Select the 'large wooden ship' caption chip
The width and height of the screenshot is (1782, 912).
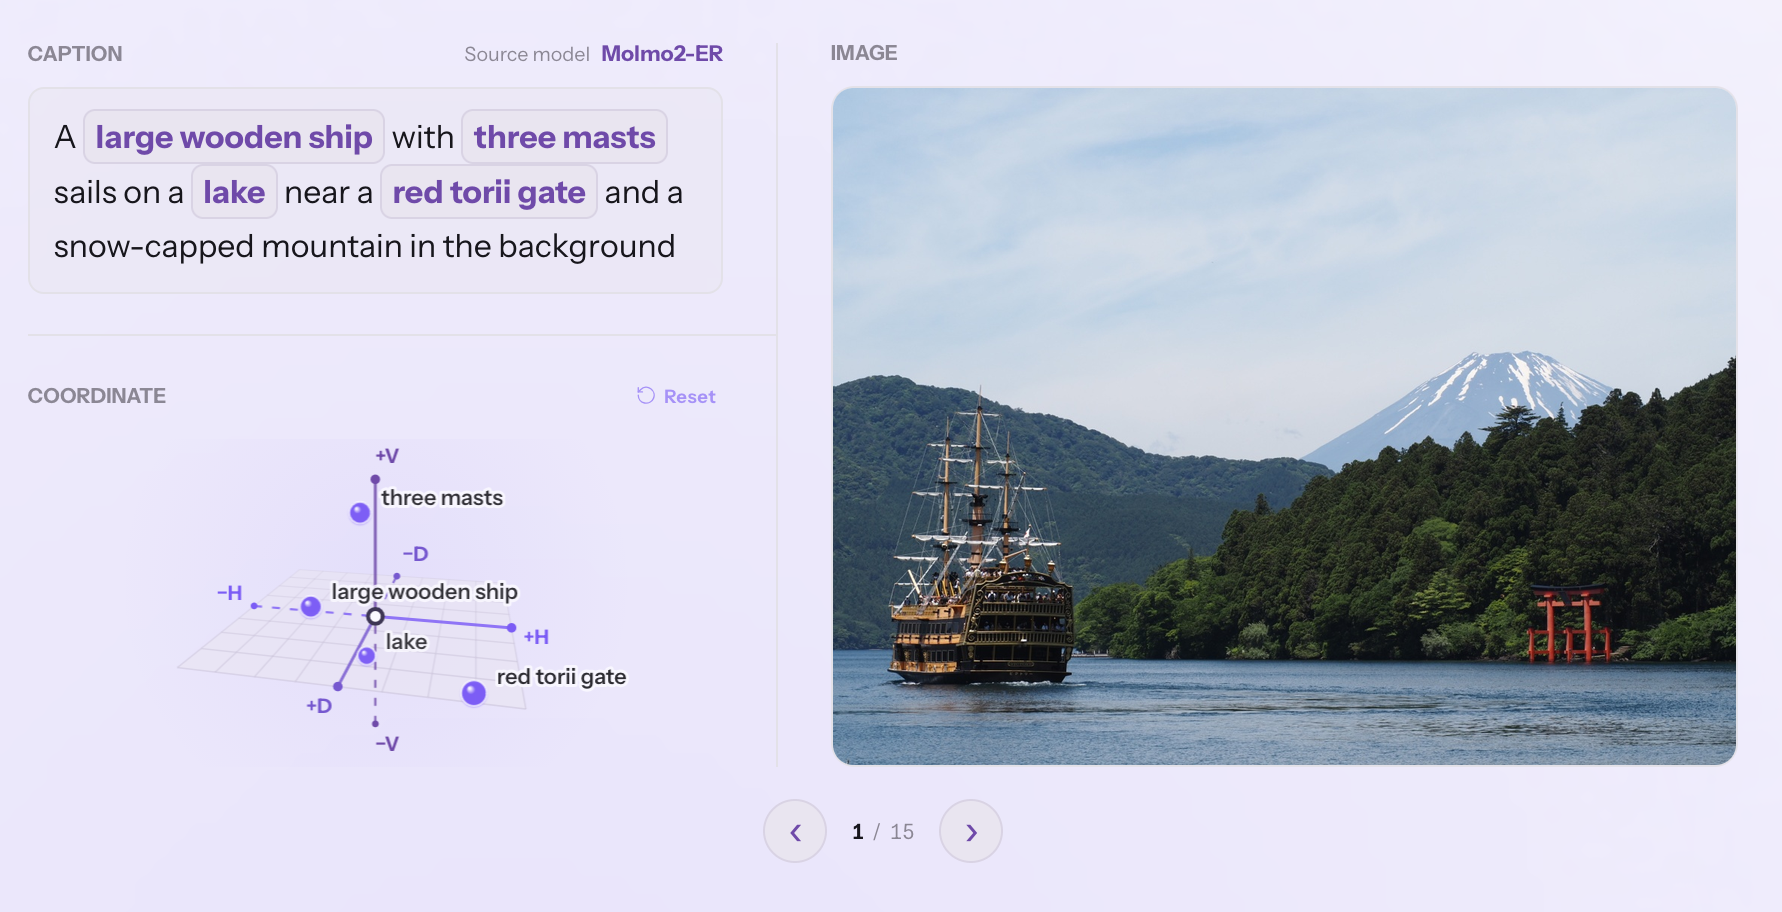[234, 137]
